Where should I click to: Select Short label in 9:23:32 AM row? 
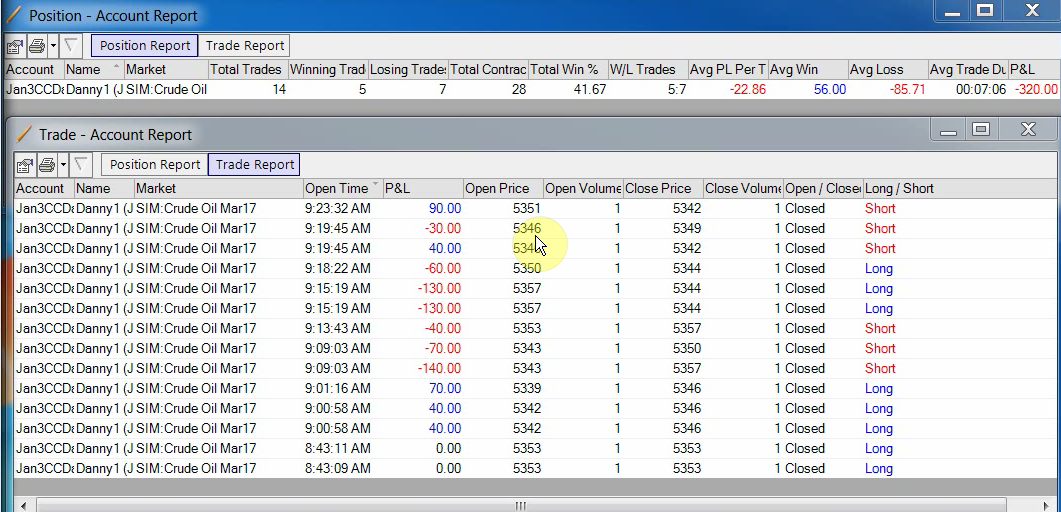(880, 208)
